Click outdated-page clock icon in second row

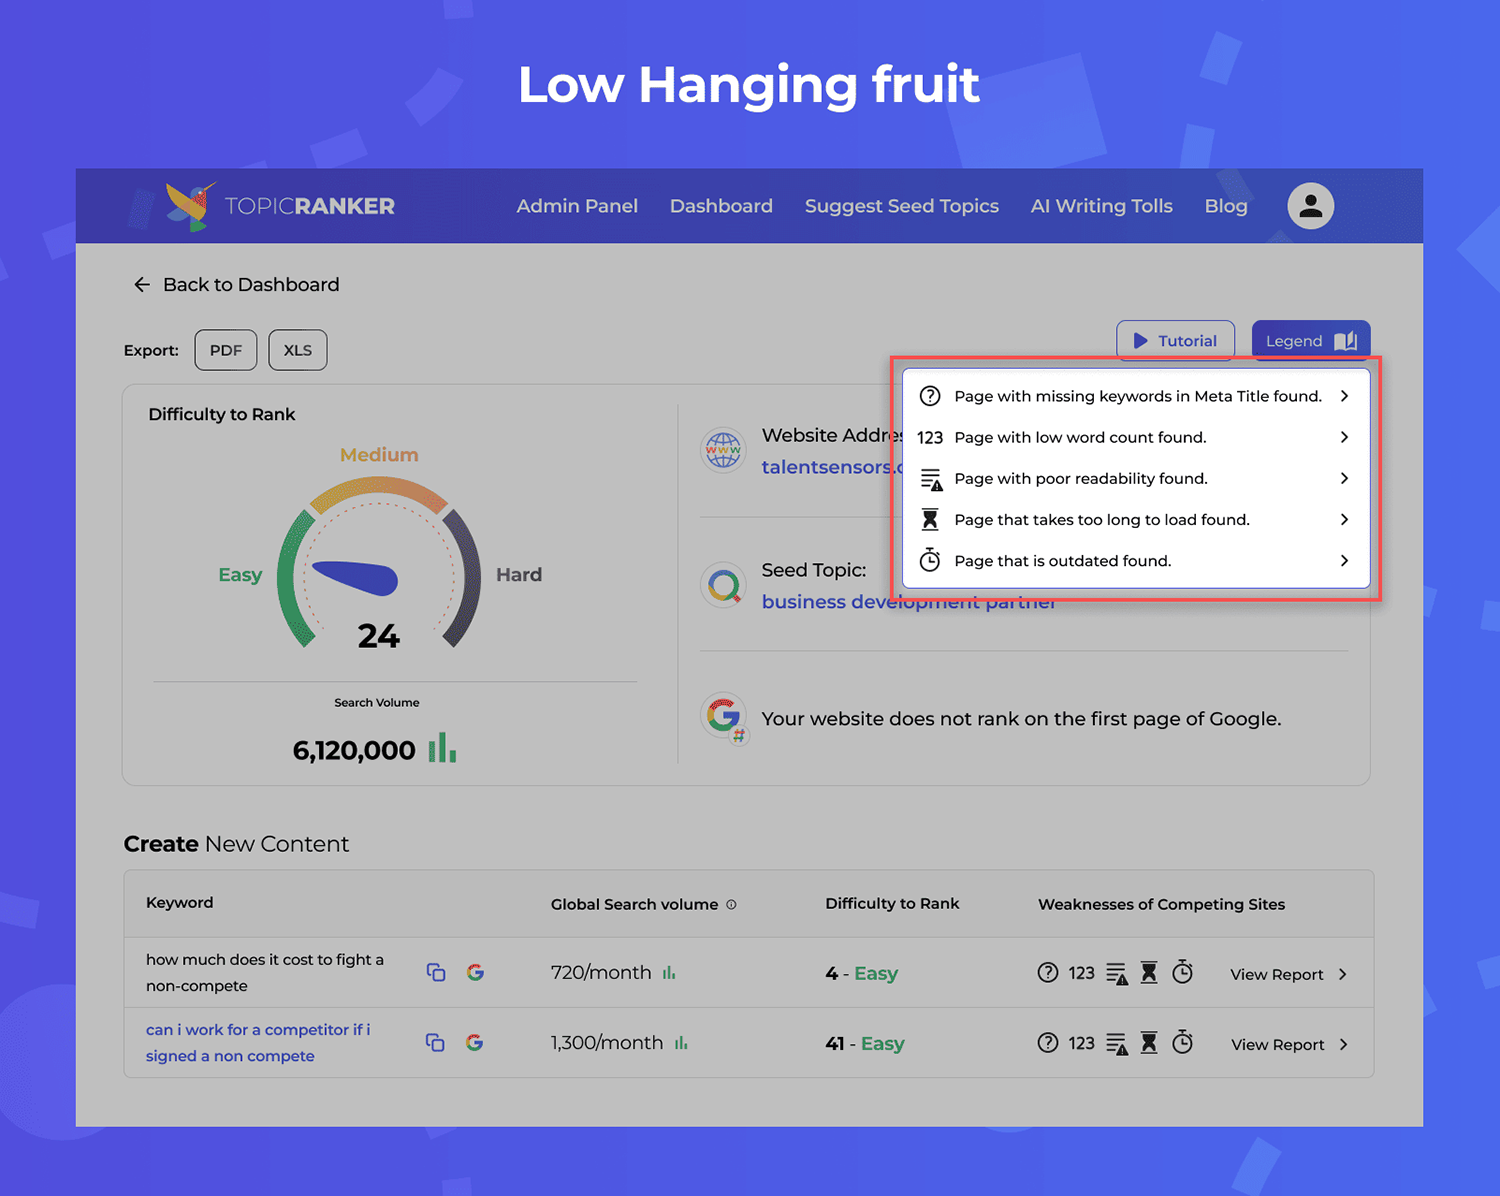(x=1182, y=1042)
